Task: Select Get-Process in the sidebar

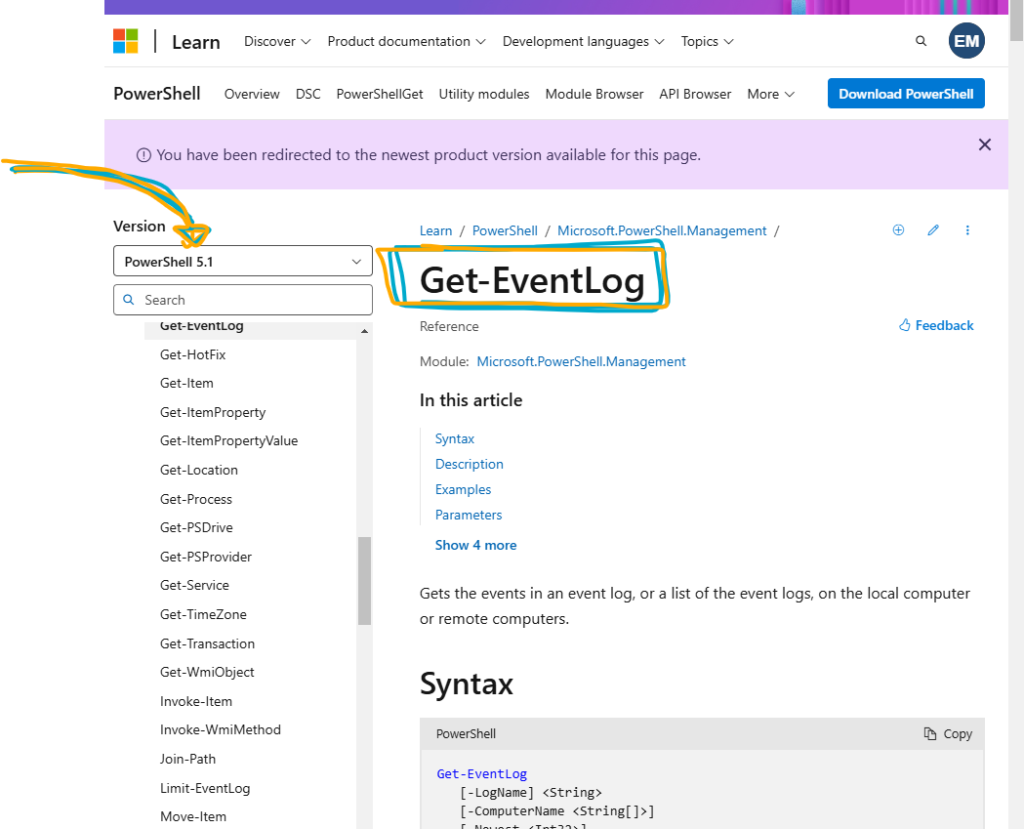Action: (196, 499)
